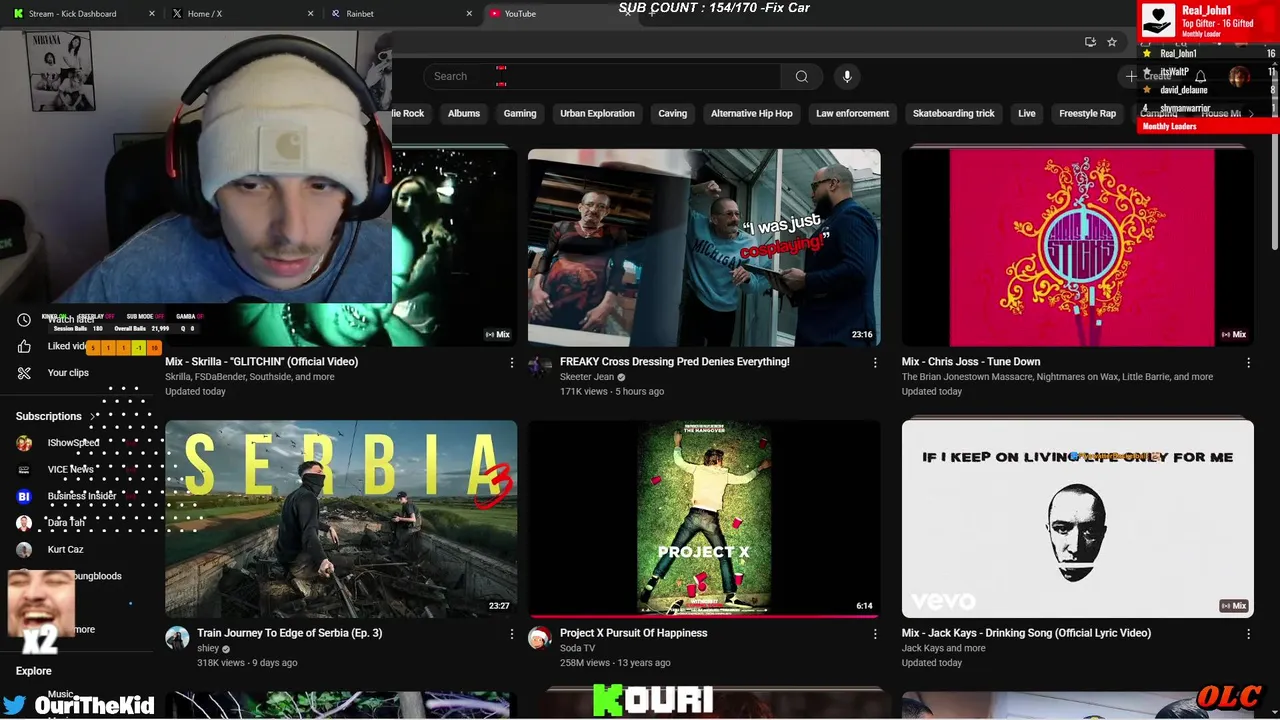Select the YouTube browser tab
1280x720 pixels.
point(560,14)
